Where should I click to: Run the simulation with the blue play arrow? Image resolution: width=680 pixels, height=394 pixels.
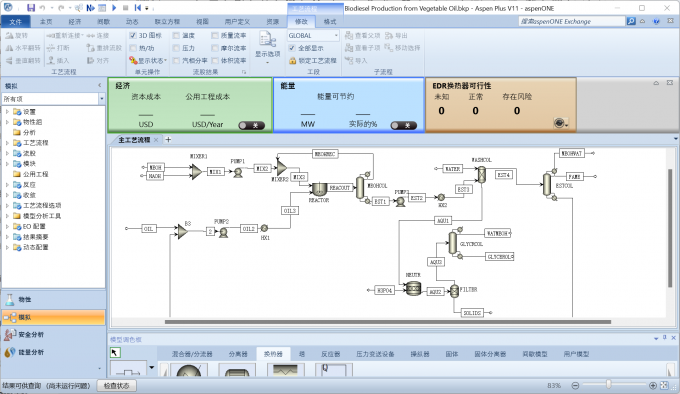114,8
